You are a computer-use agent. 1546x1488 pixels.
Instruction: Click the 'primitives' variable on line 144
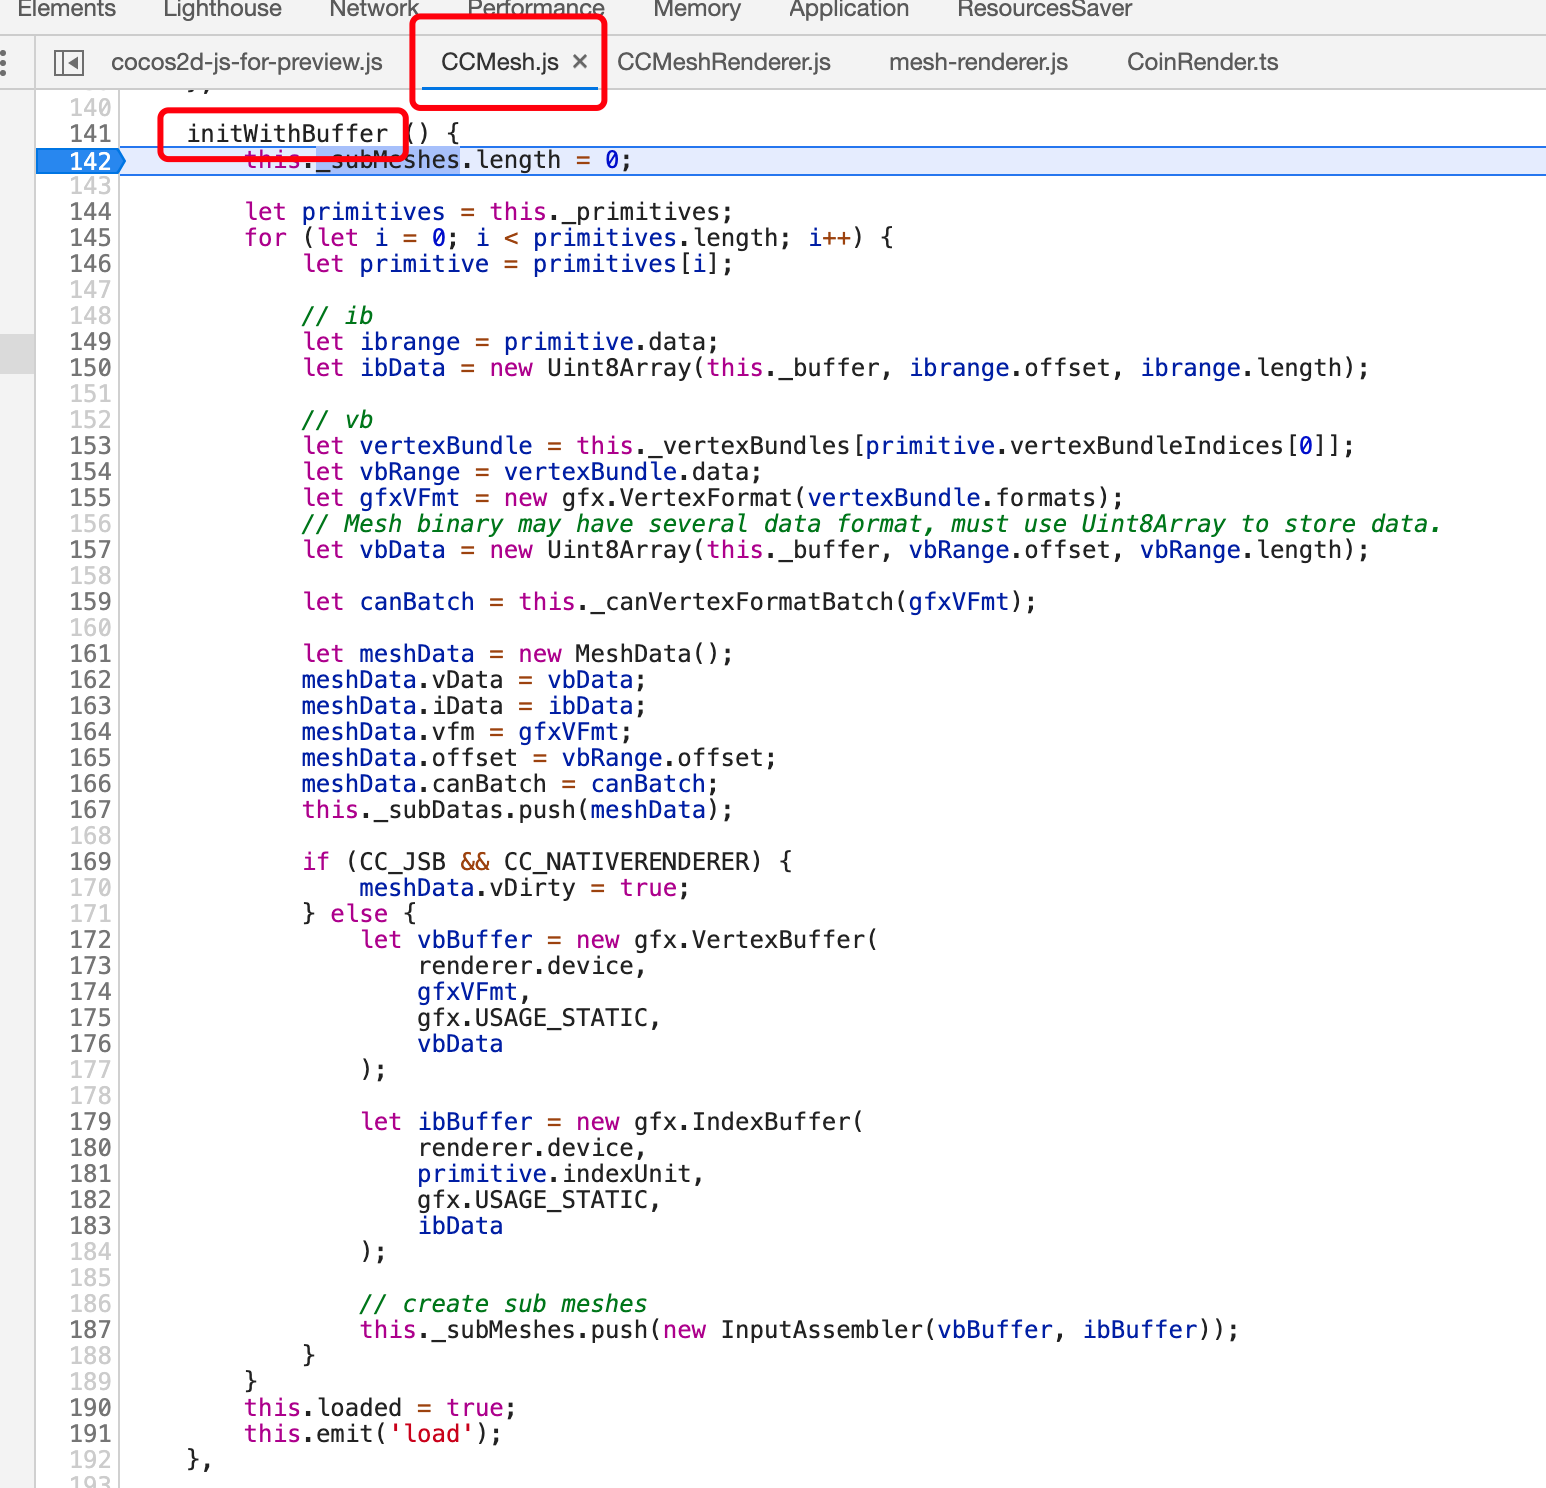point(373,212)
